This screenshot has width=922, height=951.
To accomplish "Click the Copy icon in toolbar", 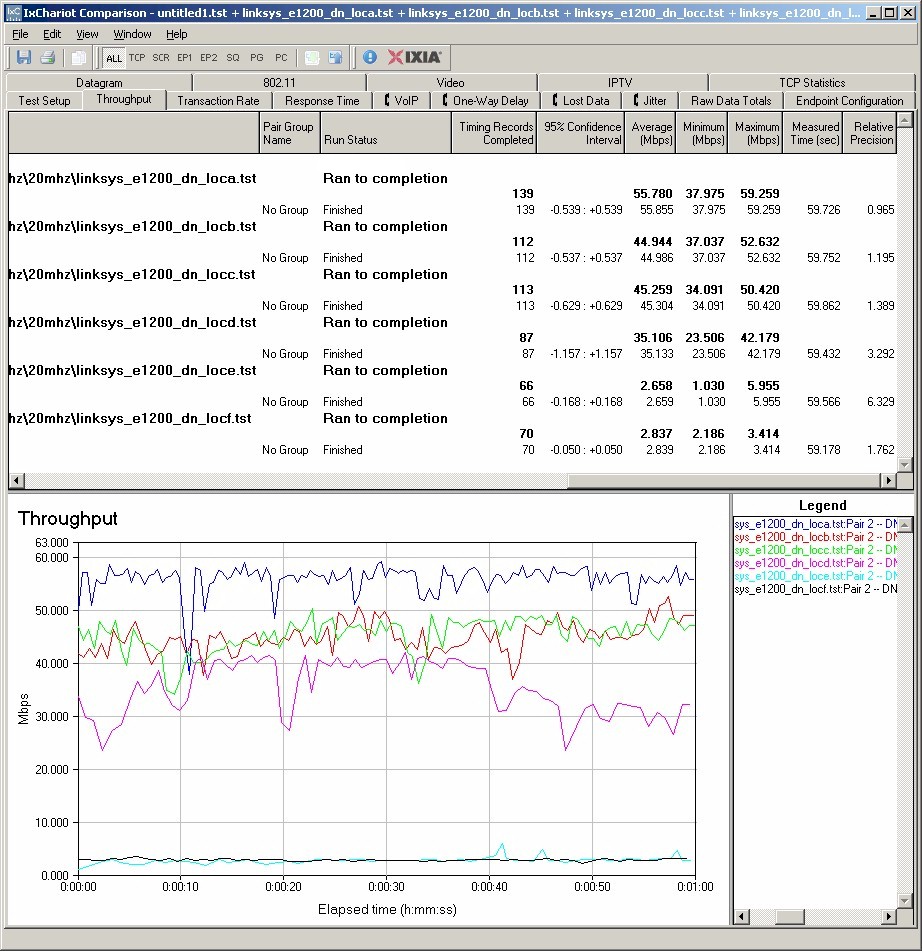I will (x=78, y=58).
